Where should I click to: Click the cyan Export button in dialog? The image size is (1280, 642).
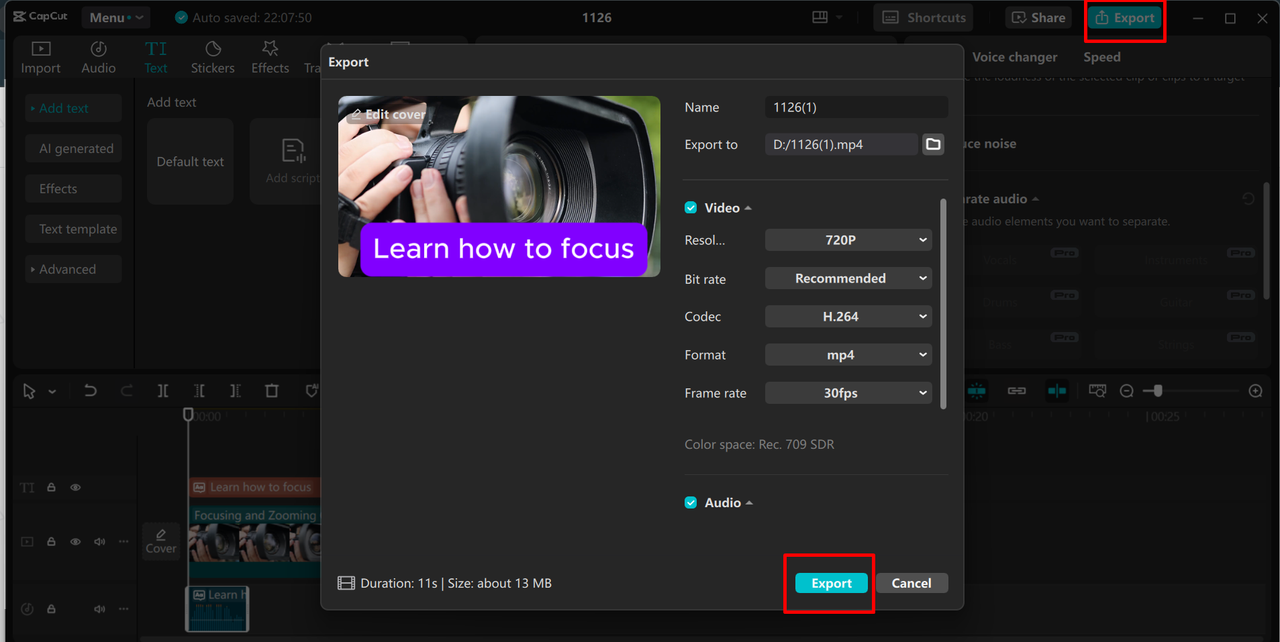831,583
